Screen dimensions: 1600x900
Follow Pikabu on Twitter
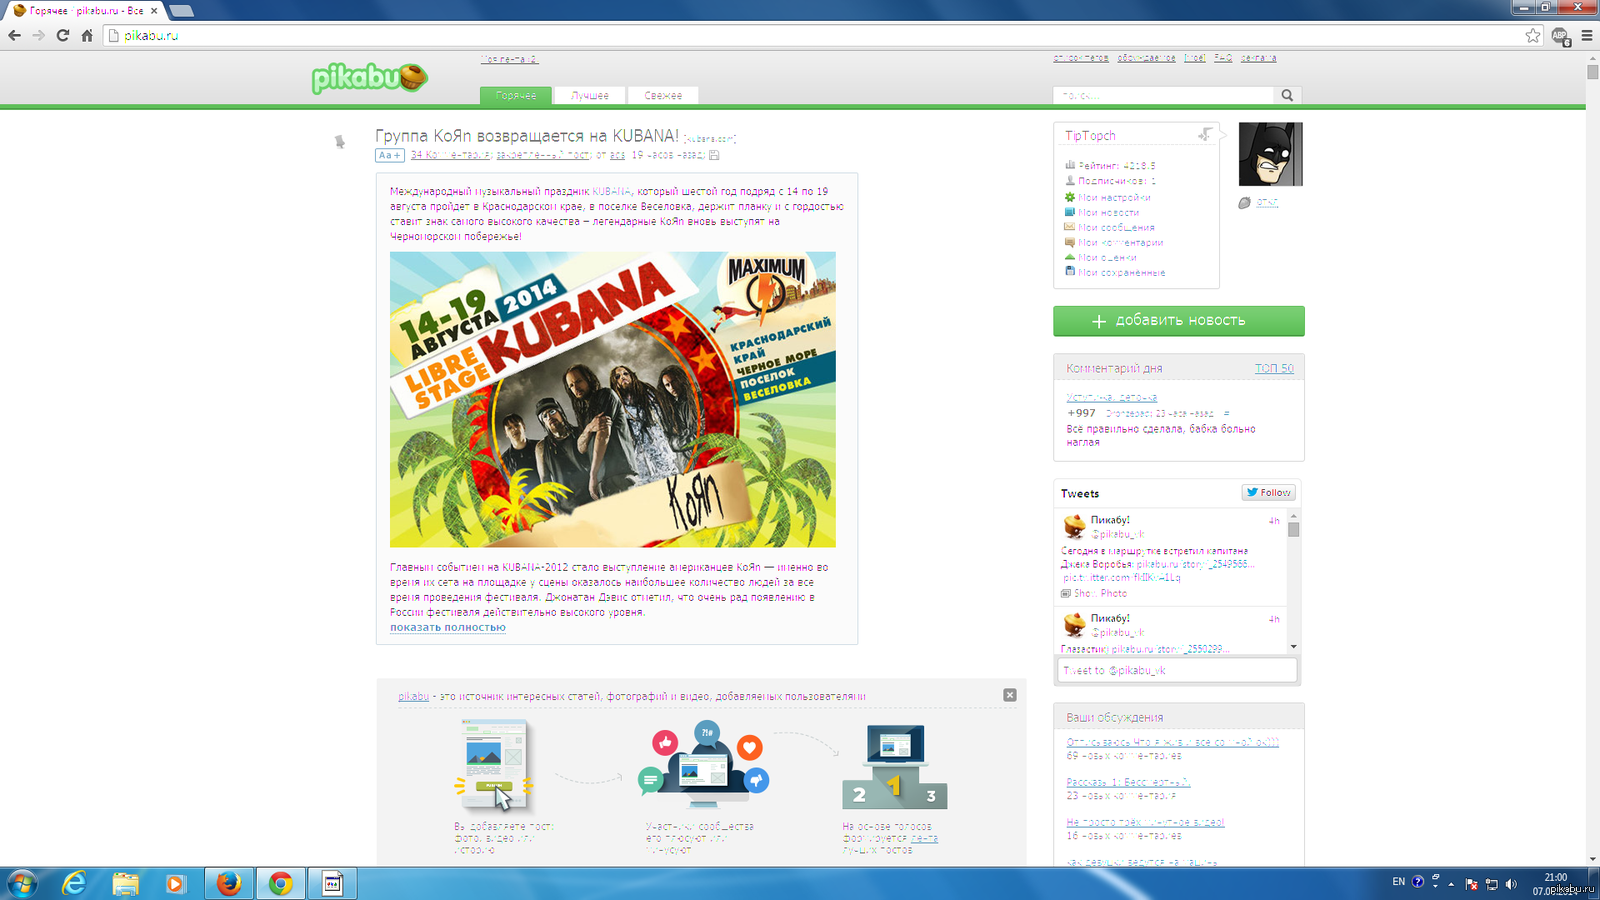click(1269, 492)
